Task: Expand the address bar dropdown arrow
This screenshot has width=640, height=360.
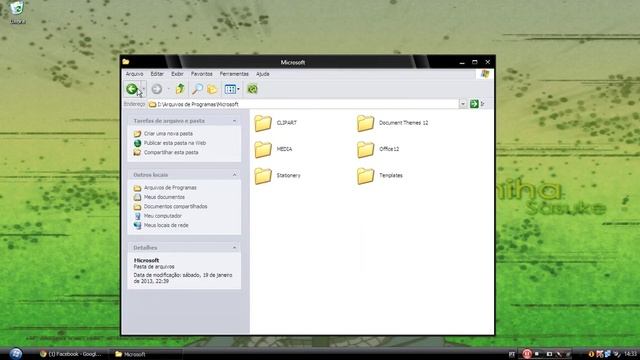Action: (x=462, y=104)
